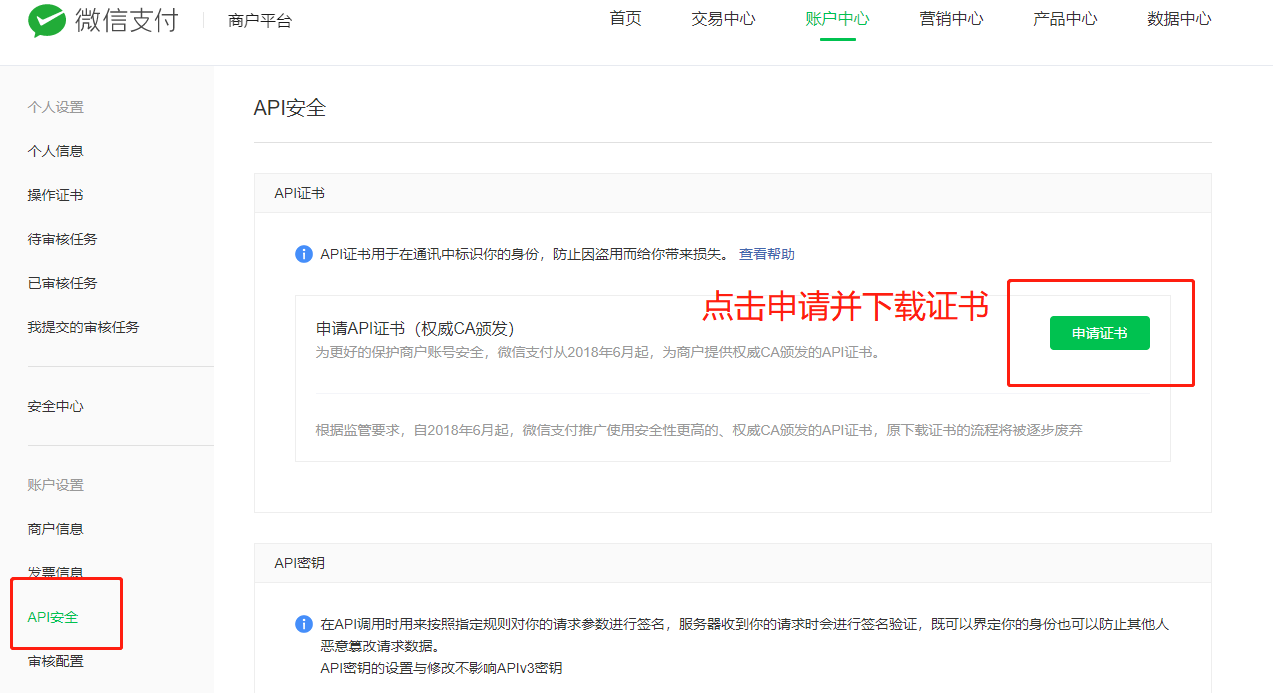Open 我提交的审核任务 sidebar link
Viewport: 1273px width, 693px height.
click(x=83, y=327)
